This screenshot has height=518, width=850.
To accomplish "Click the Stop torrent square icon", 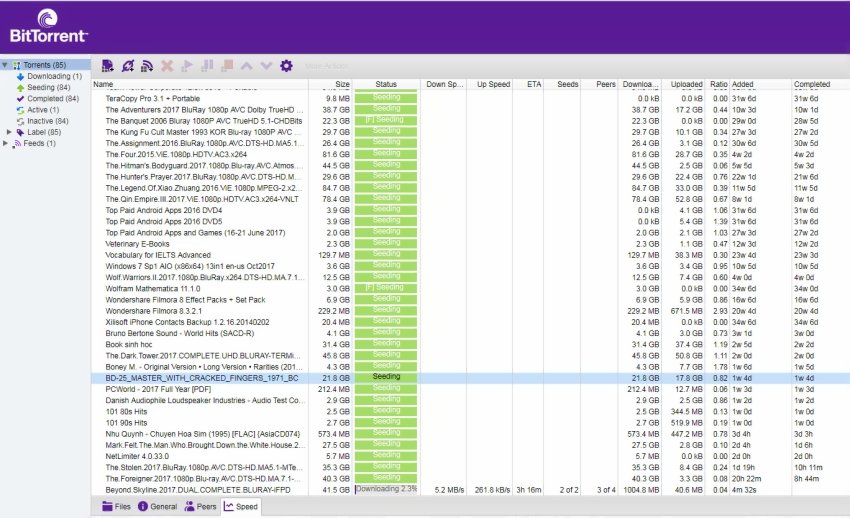I will click(227, 66).
